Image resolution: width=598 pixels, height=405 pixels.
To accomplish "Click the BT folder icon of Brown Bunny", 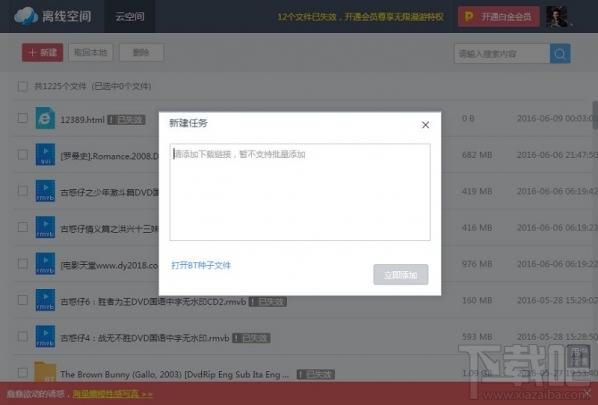I will pos(45,372).
